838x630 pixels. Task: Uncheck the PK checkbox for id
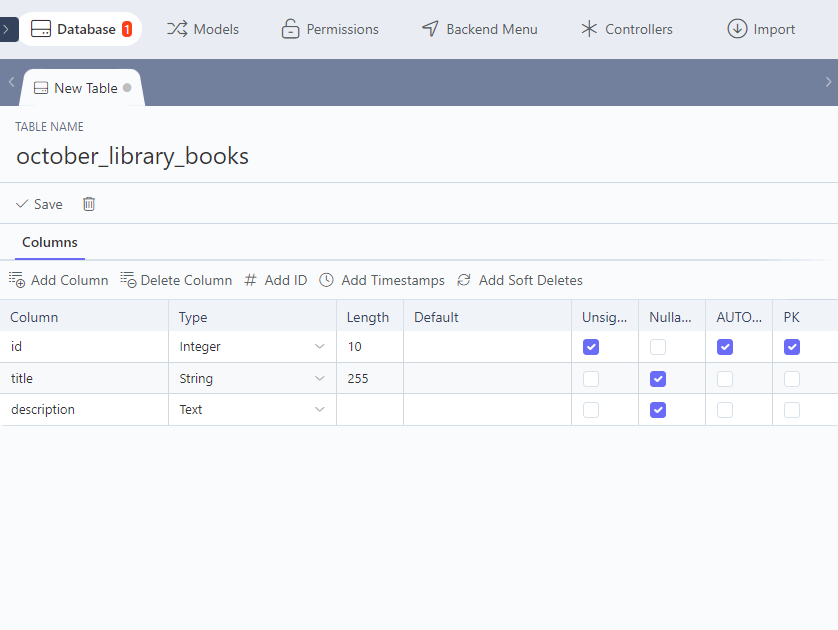[x=792, y=347]
